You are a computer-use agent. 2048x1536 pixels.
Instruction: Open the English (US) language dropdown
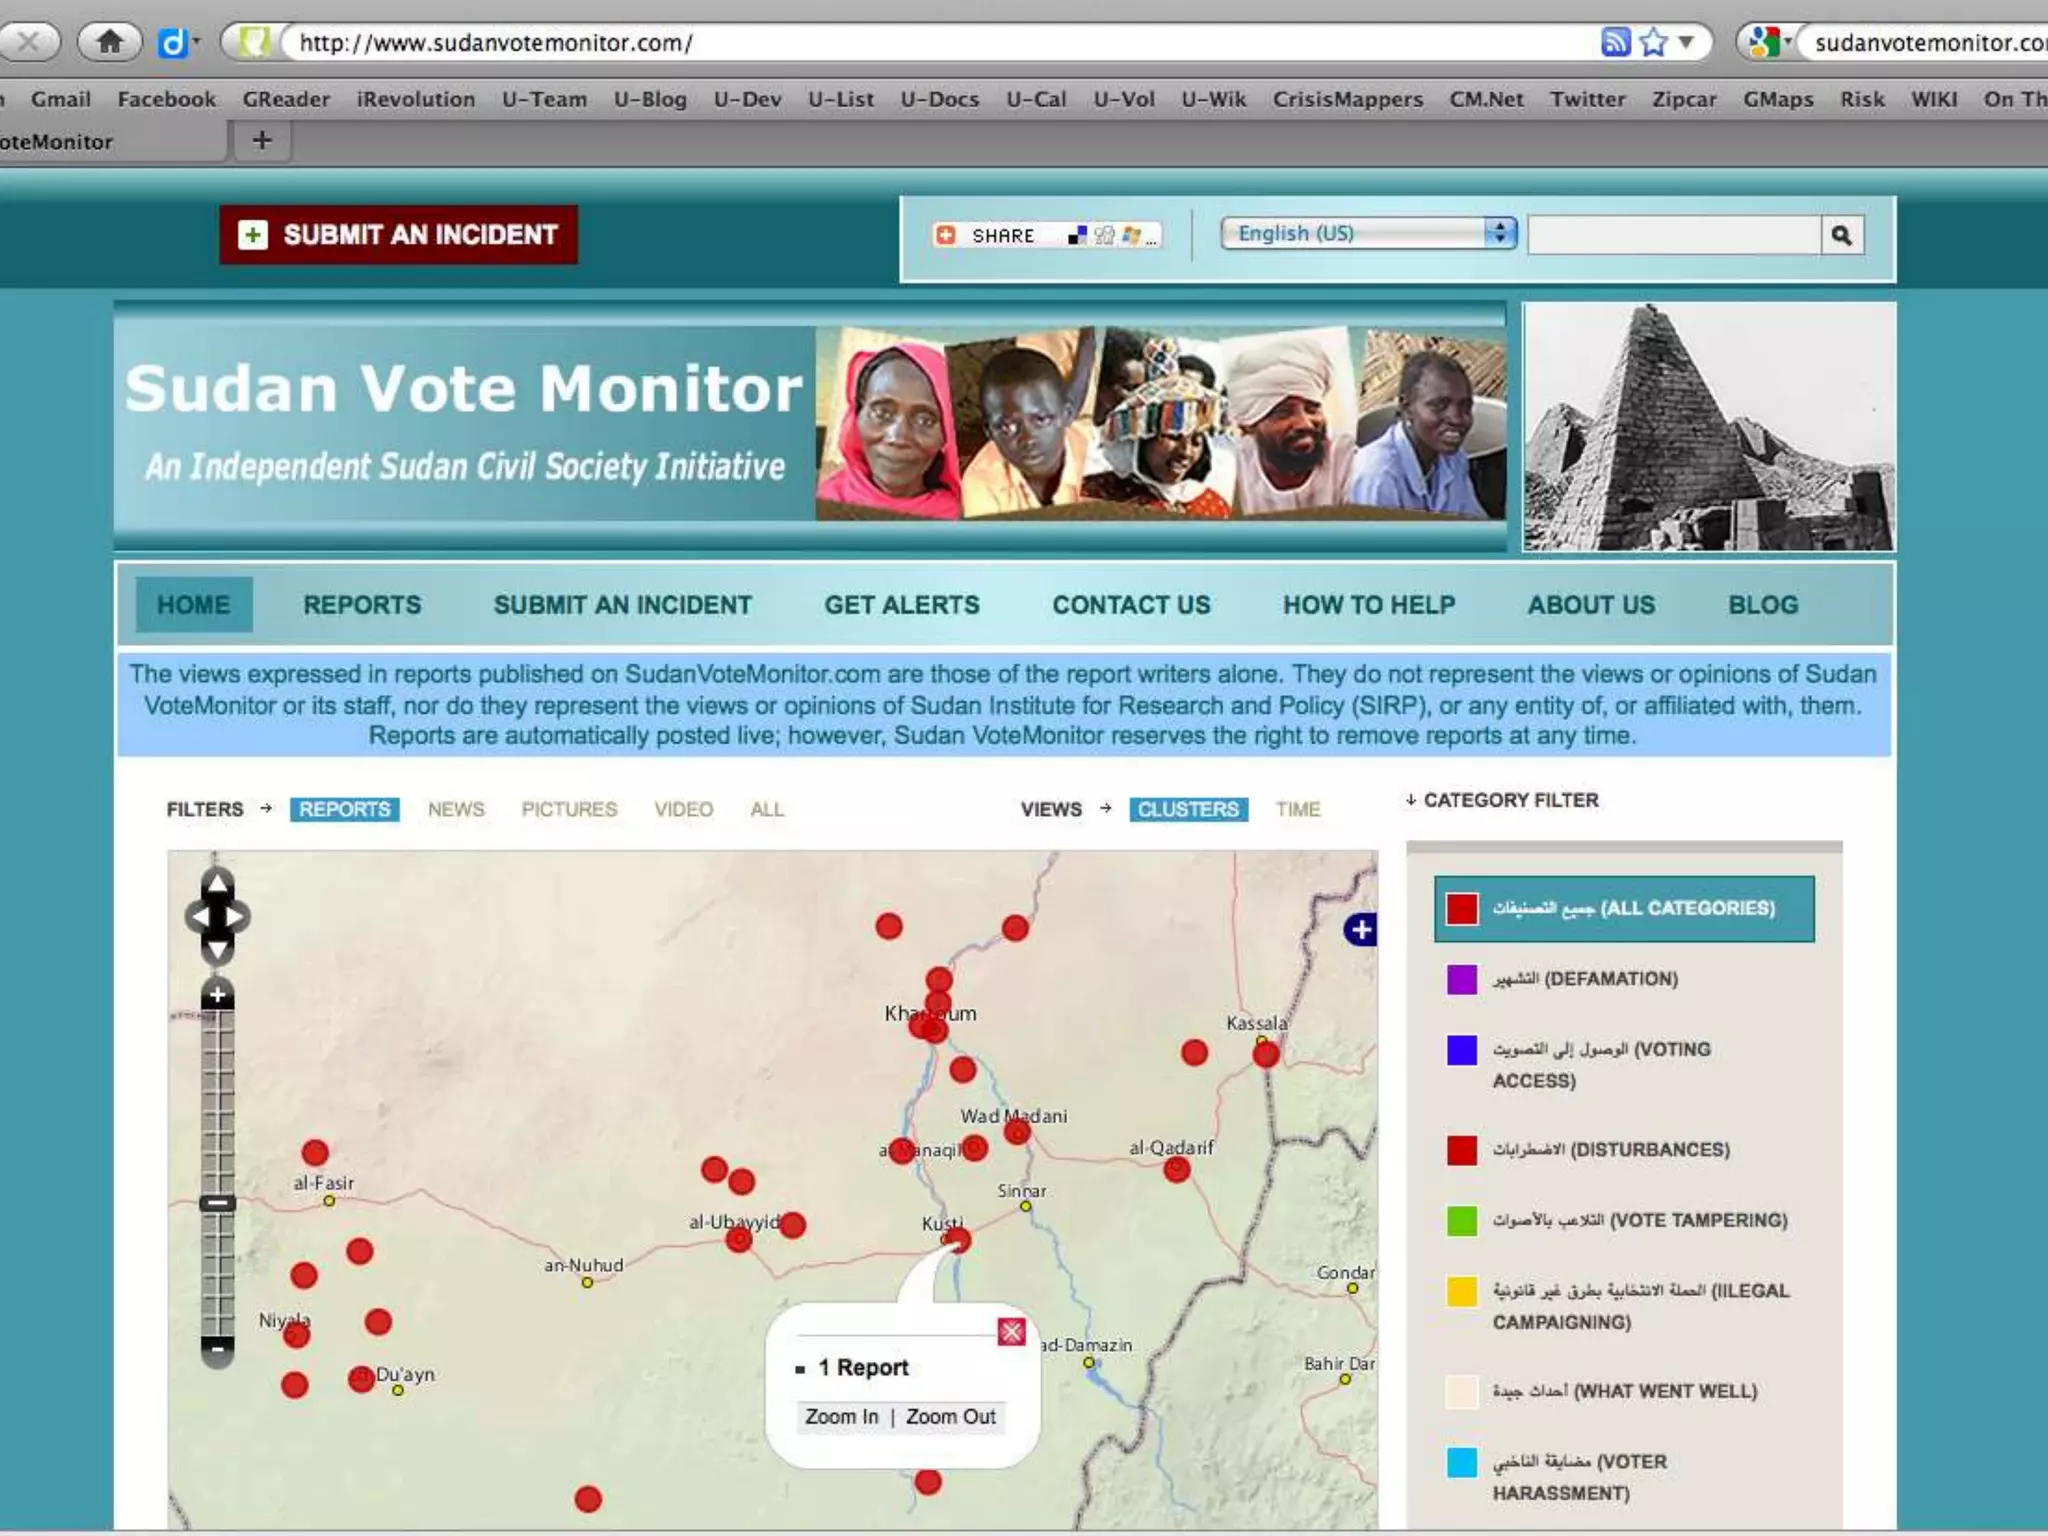click(x=1368, y=233)
